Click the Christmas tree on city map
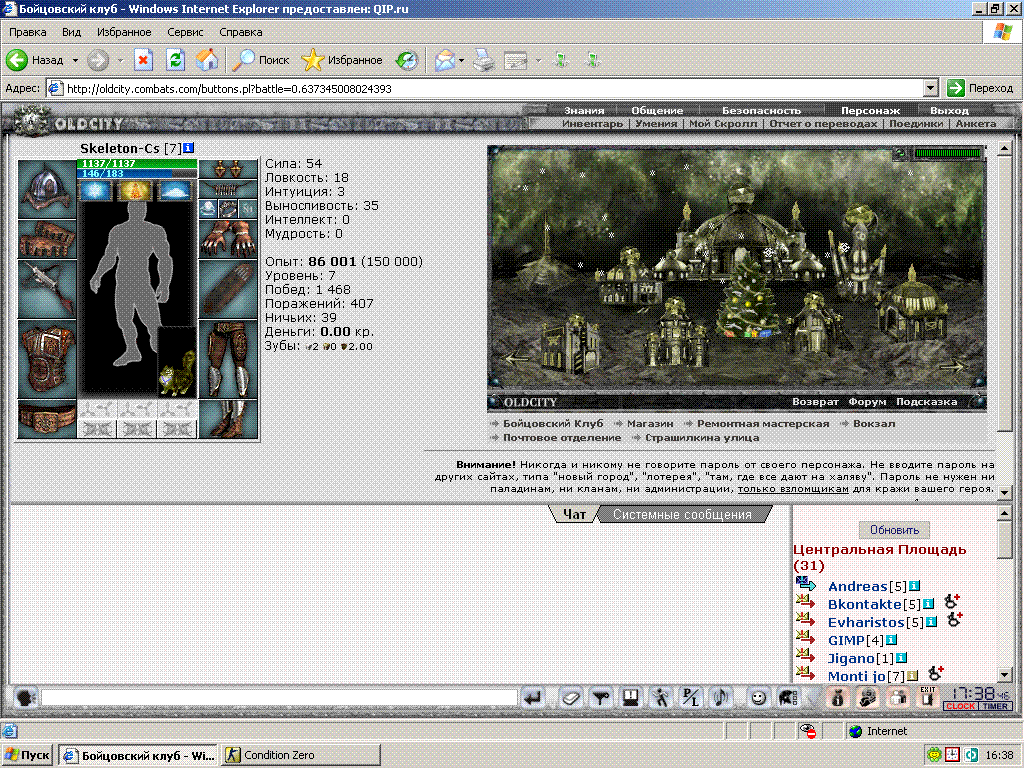Viewport: 1024px width, 768px height. tap(750, 300)
